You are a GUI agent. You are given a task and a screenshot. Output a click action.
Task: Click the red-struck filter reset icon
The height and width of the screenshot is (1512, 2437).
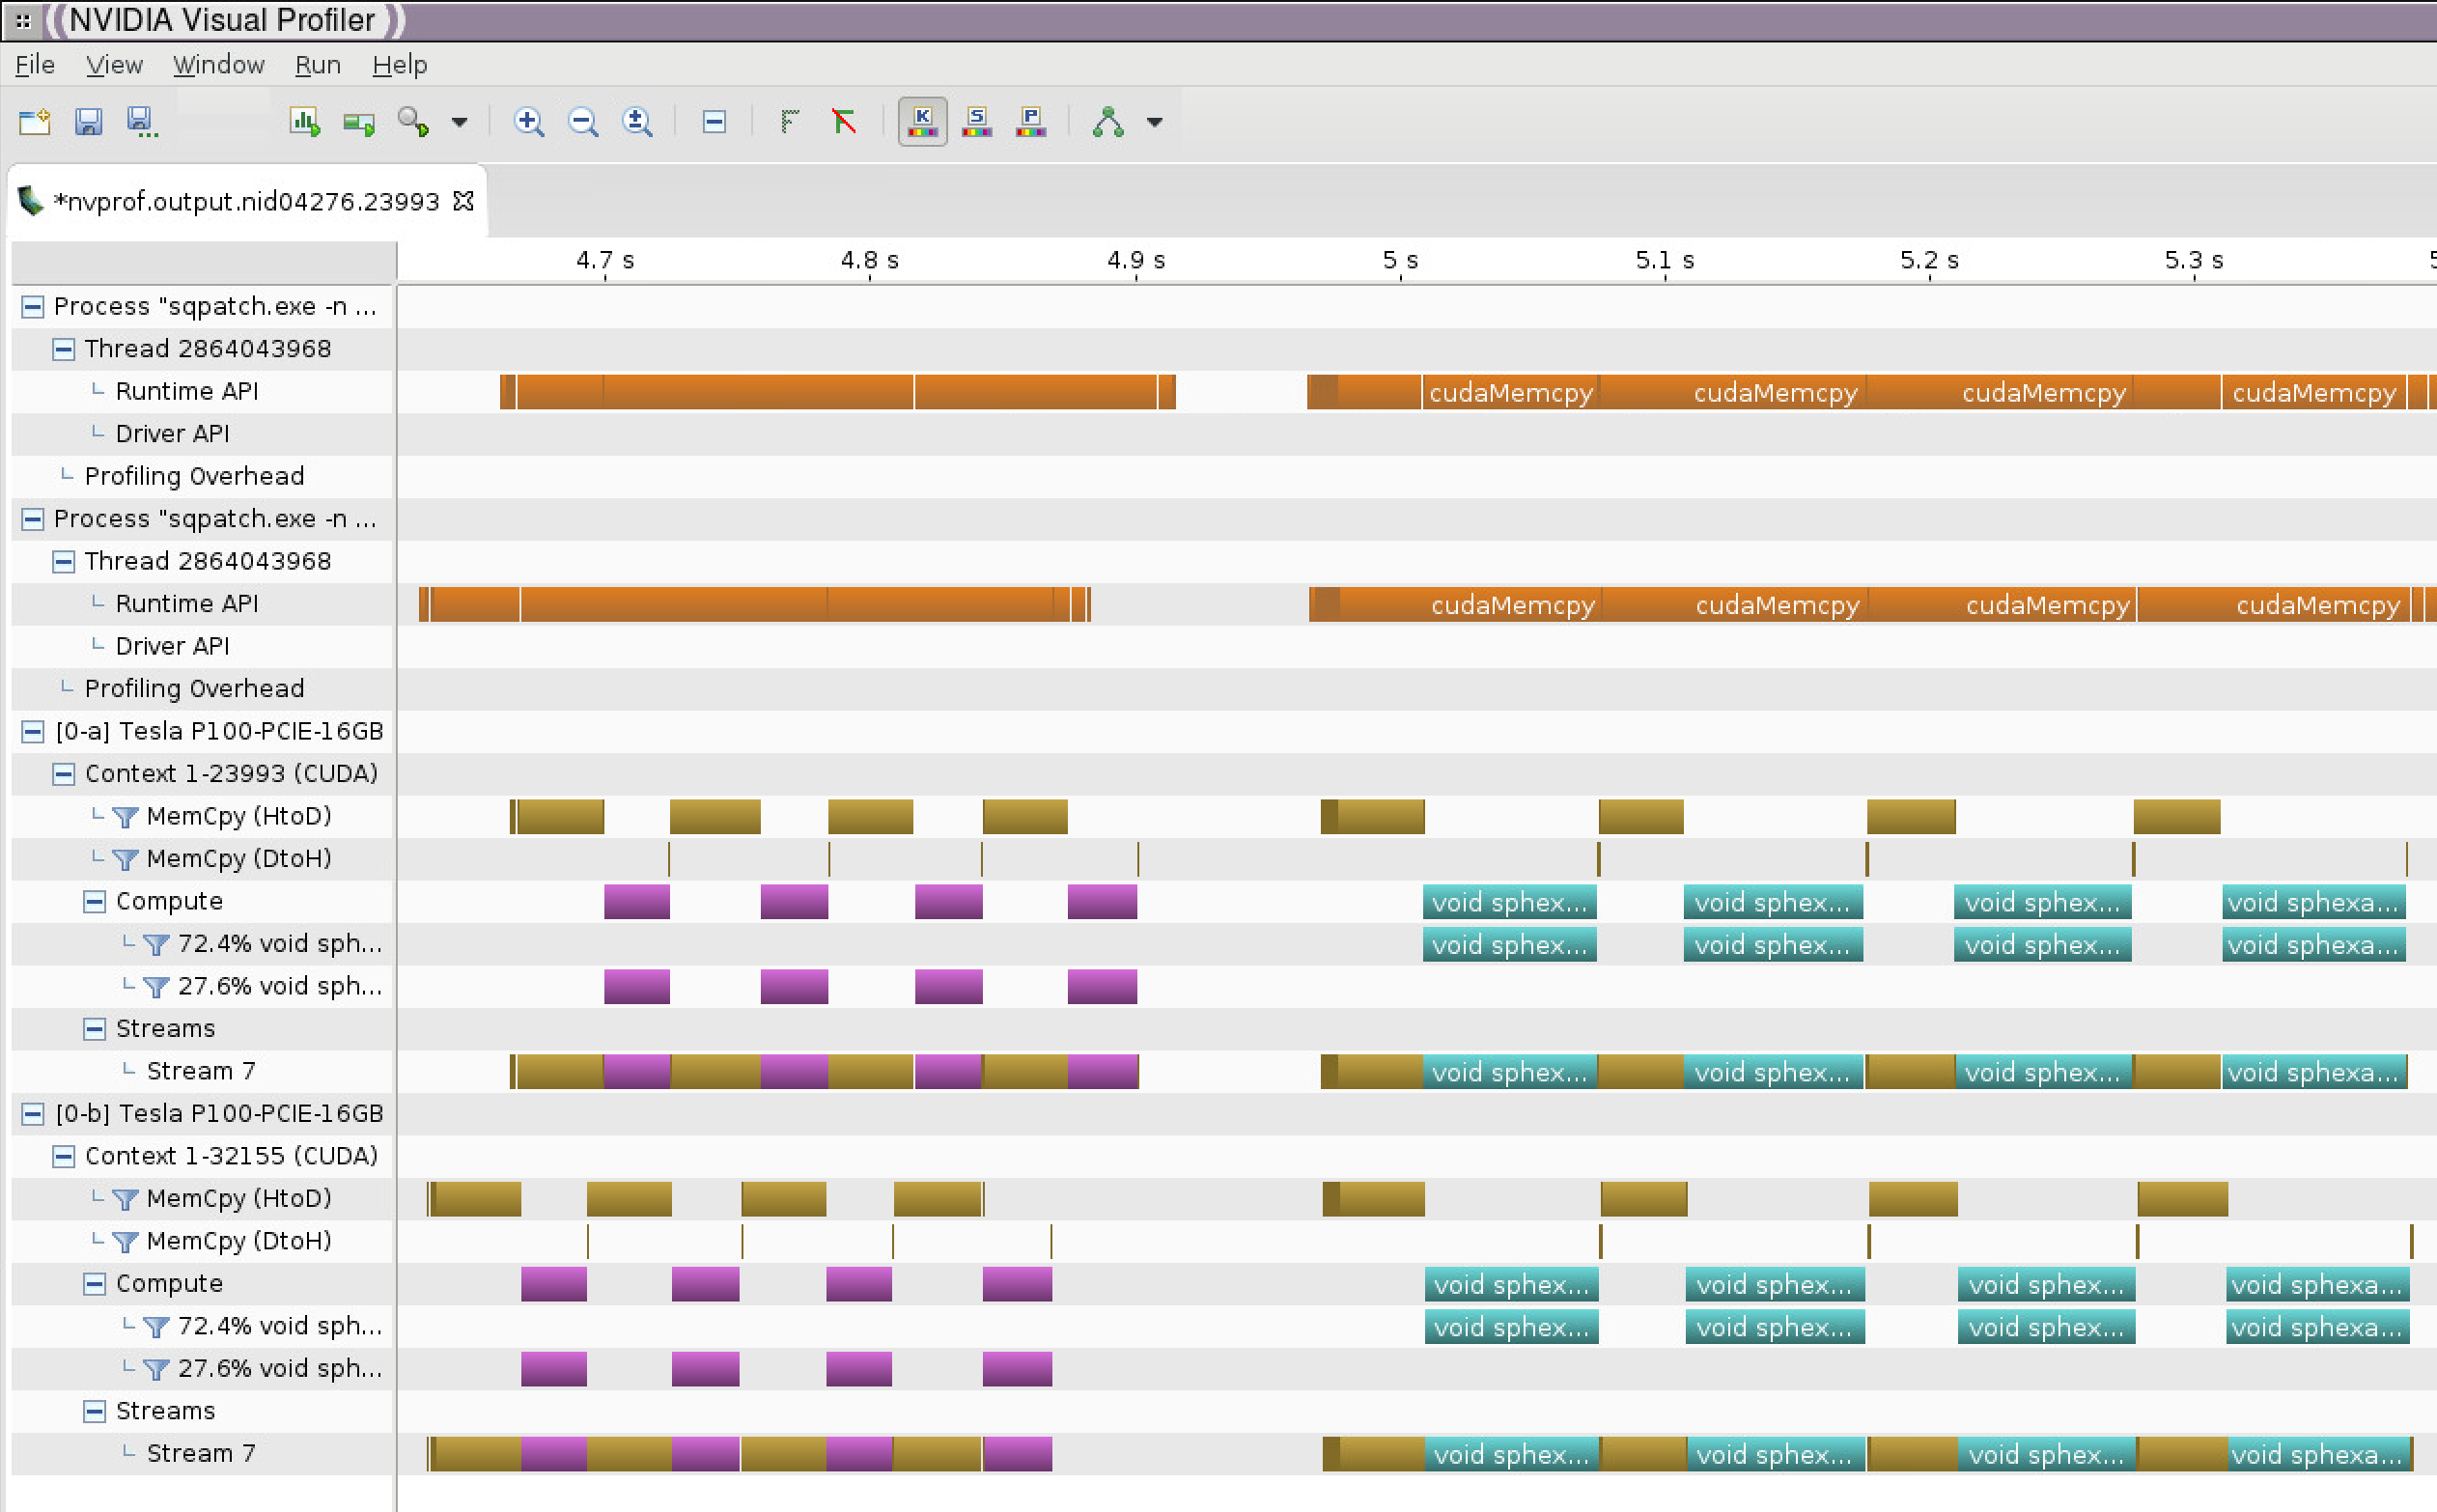point(845,122)
